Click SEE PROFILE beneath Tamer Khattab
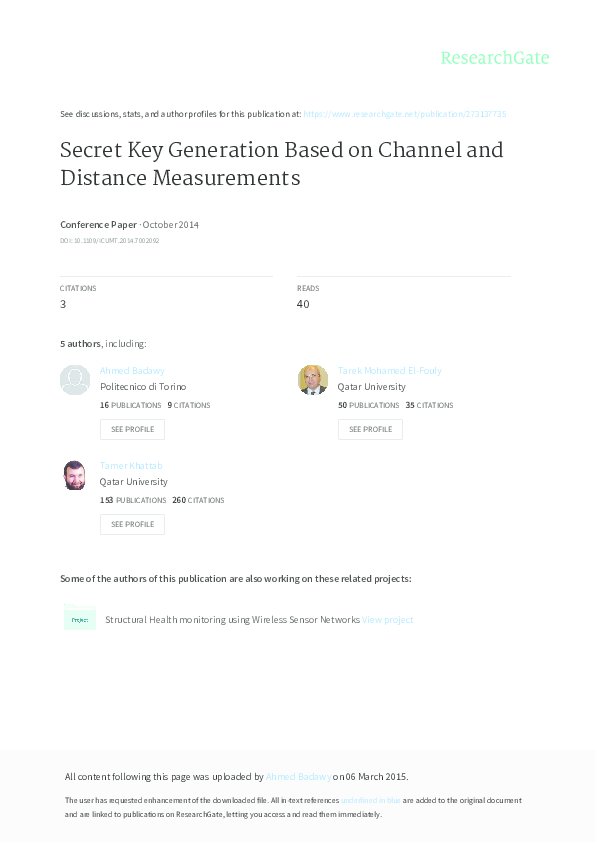595x842 pixels. pyautogui.click(x=132, y=524)
